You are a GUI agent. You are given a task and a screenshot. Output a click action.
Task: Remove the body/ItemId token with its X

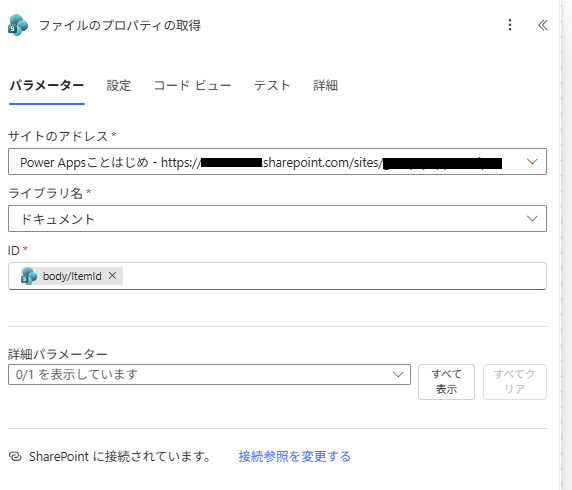pos(112,276)
